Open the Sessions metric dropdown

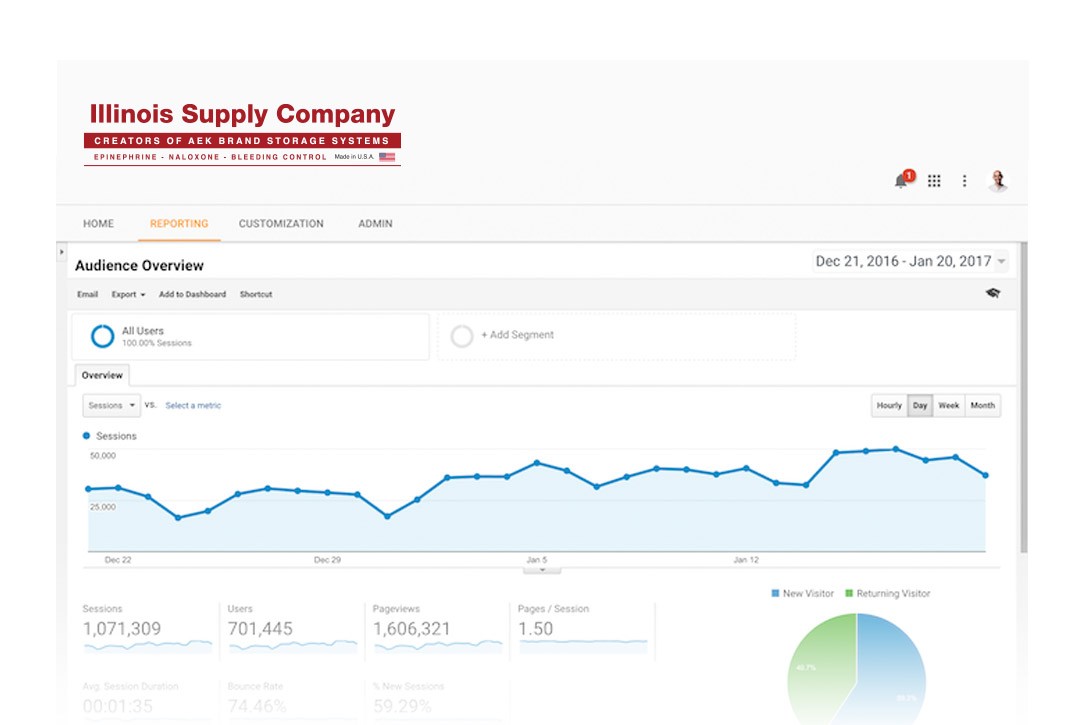pos(110,405)
